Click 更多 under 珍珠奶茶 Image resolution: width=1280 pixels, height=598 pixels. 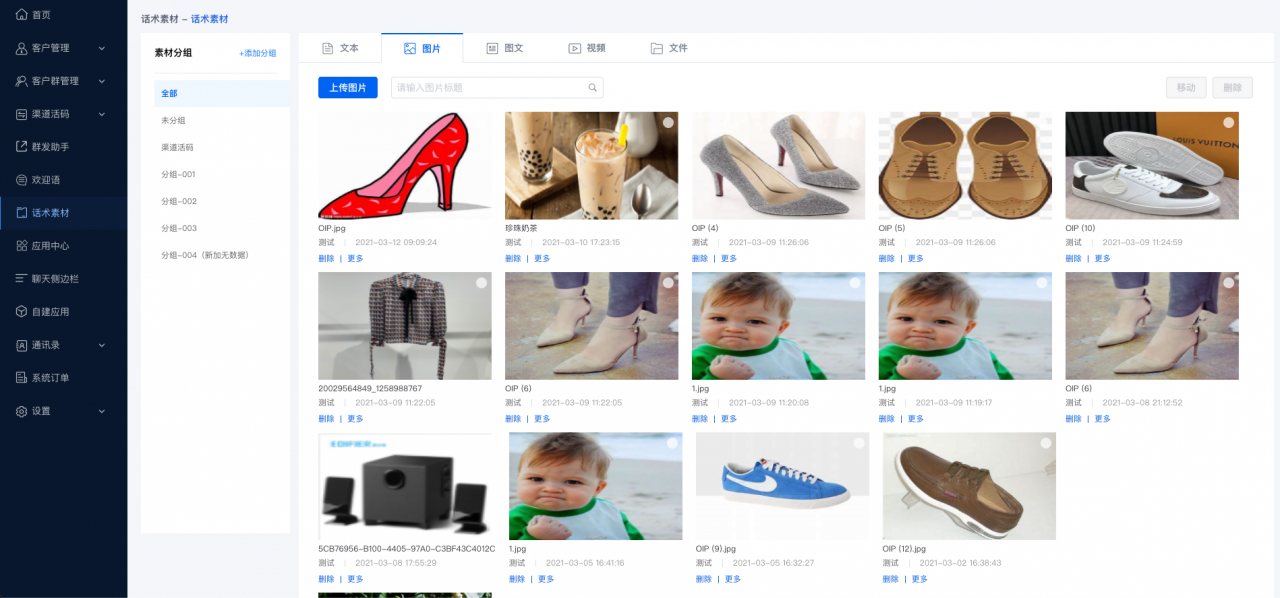tap(542, 258)
